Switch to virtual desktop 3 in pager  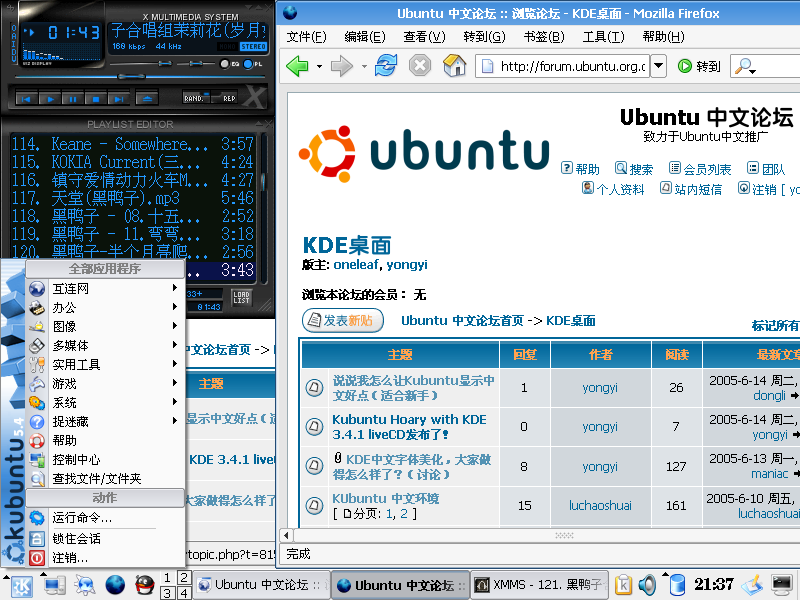(x=167, y=593)
